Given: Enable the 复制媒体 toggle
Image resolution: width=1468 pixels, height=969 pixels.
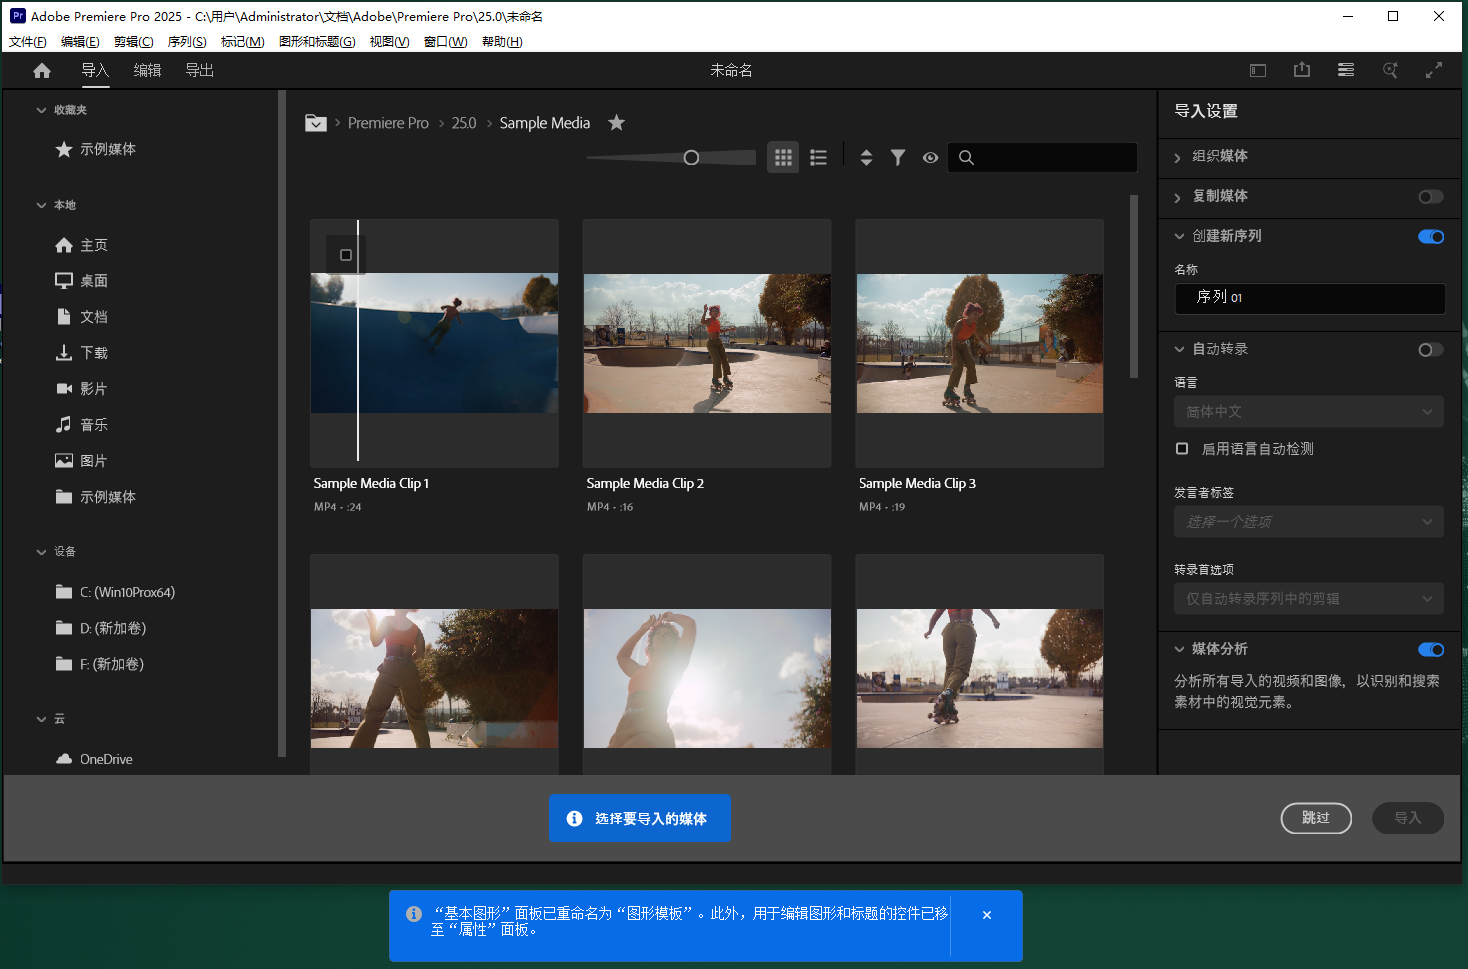Looking at the screenshot, I should point(1430,197).
